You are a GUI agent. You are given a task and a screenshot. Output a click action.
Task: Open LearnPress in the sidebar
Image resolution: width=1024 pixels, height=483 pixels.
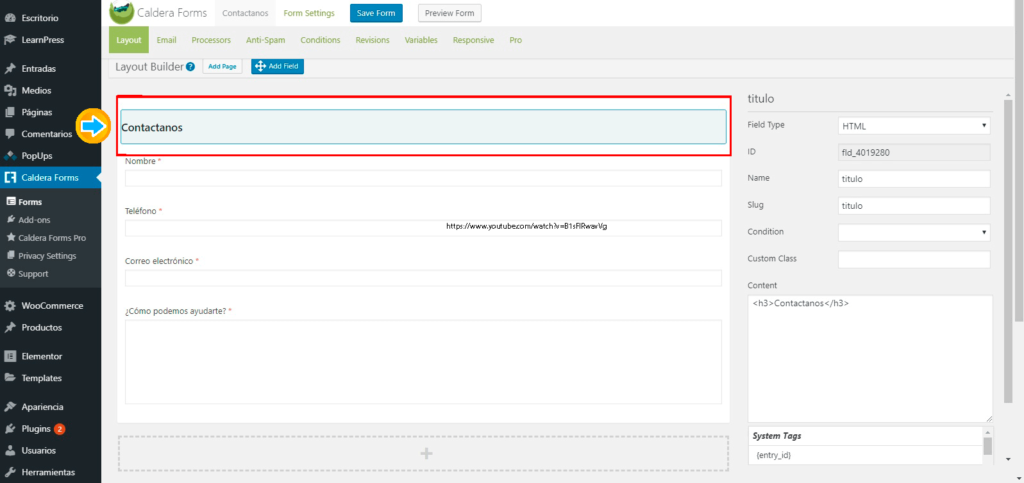pos(44,40)
